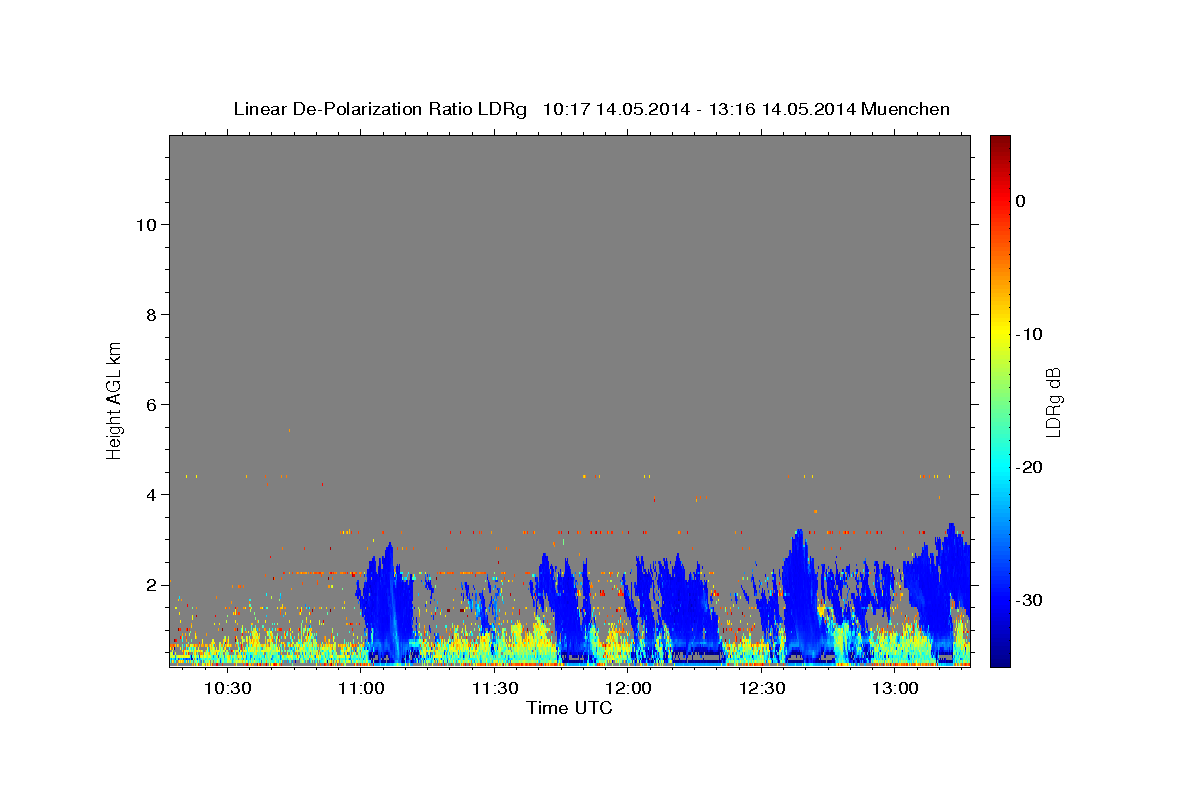Click the height tick label '4'
The height and width of the screenshot is (800, 1200).
click(x=151, y=495)
